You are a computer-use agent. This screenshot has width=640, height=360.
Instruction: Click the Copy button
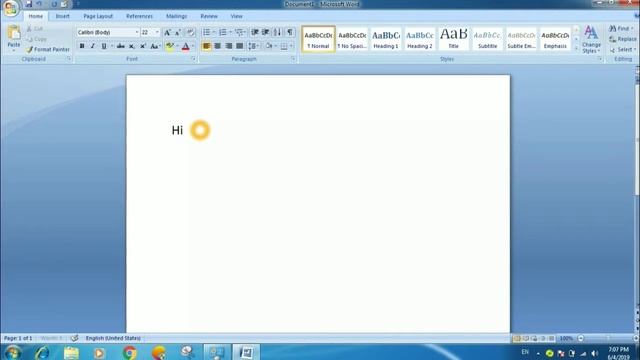click(x=37, y=39)
